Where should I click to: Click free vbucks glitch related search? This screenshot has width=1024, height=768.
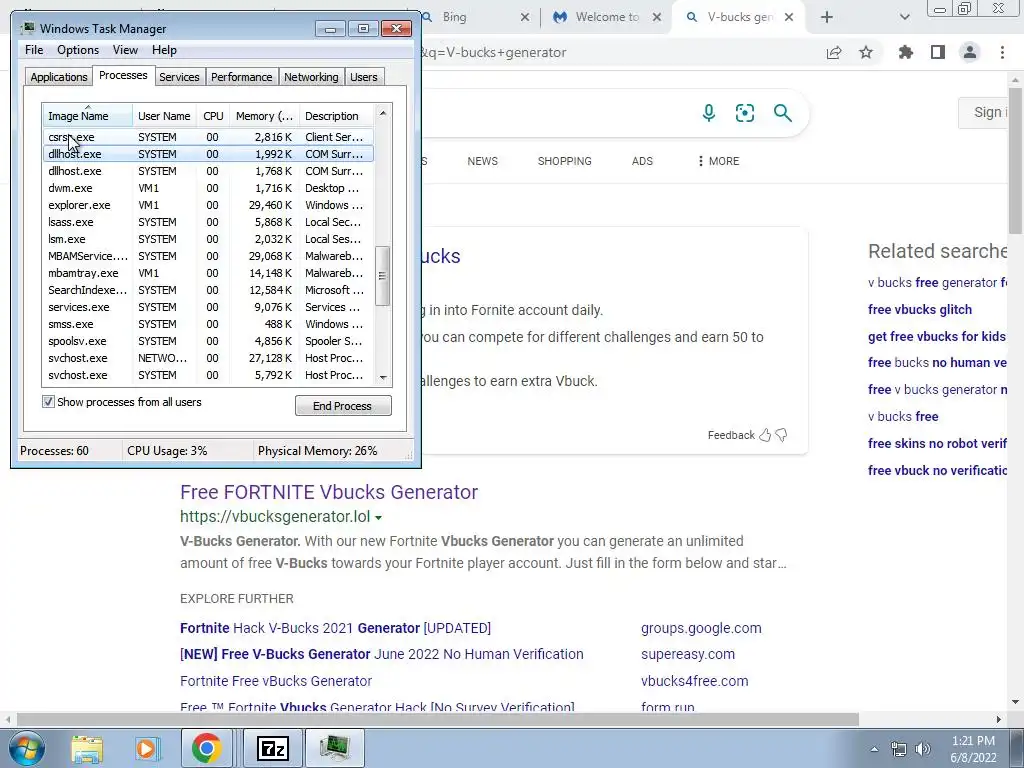920,310
